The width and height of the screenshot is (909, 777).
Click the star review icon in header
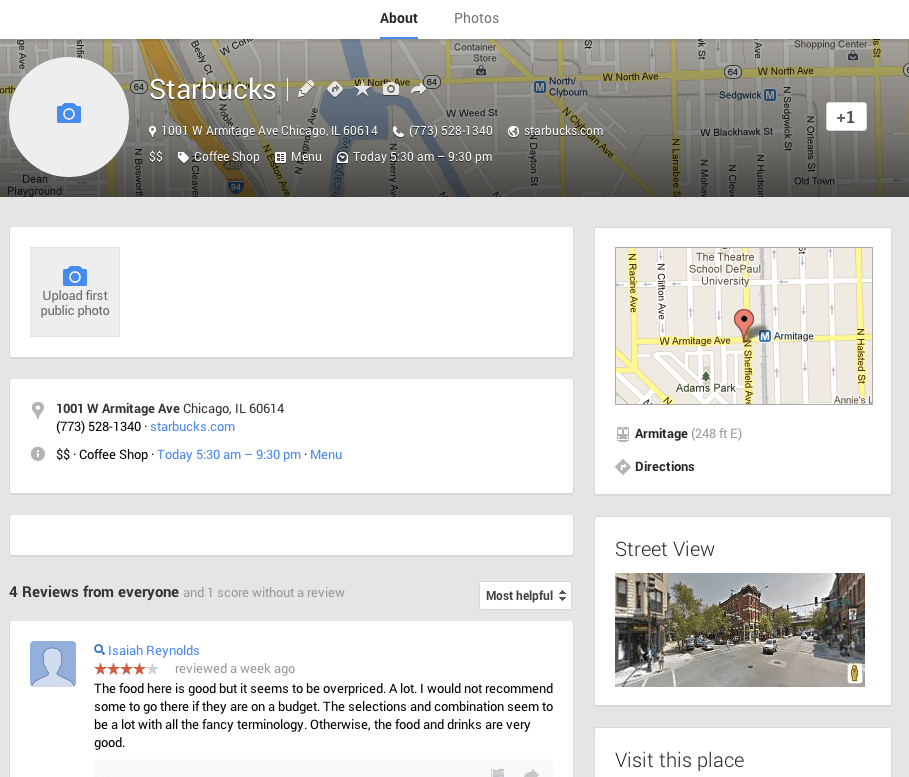point(363,89)
